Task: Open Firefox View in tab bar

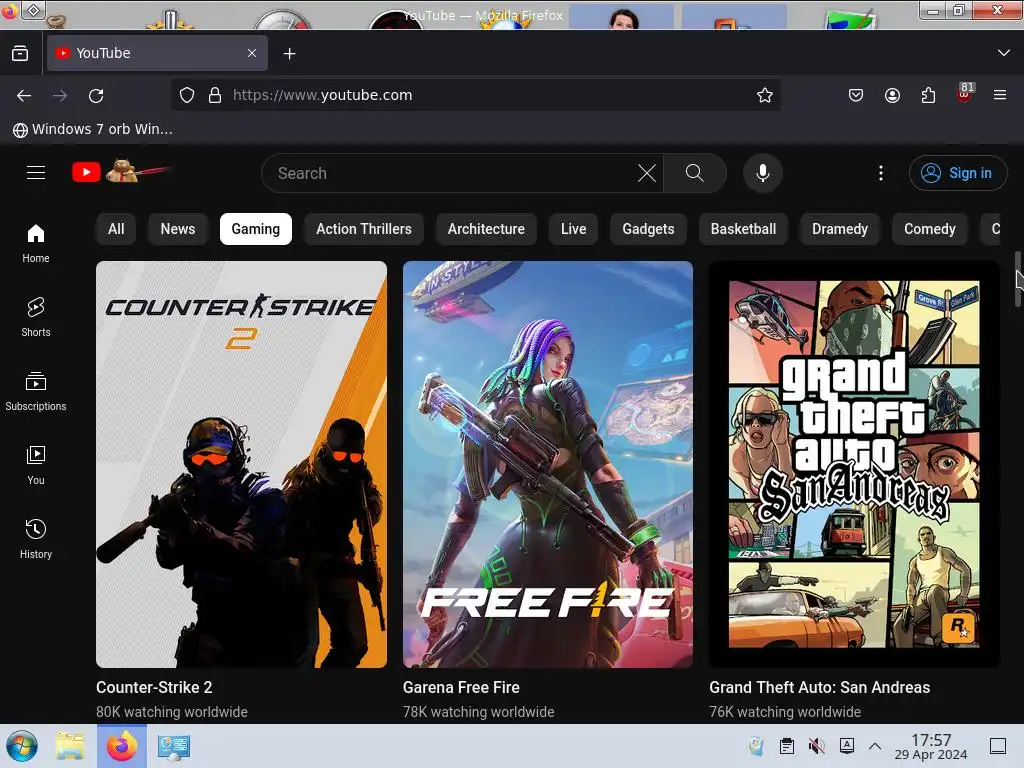Action: [20, 54]
